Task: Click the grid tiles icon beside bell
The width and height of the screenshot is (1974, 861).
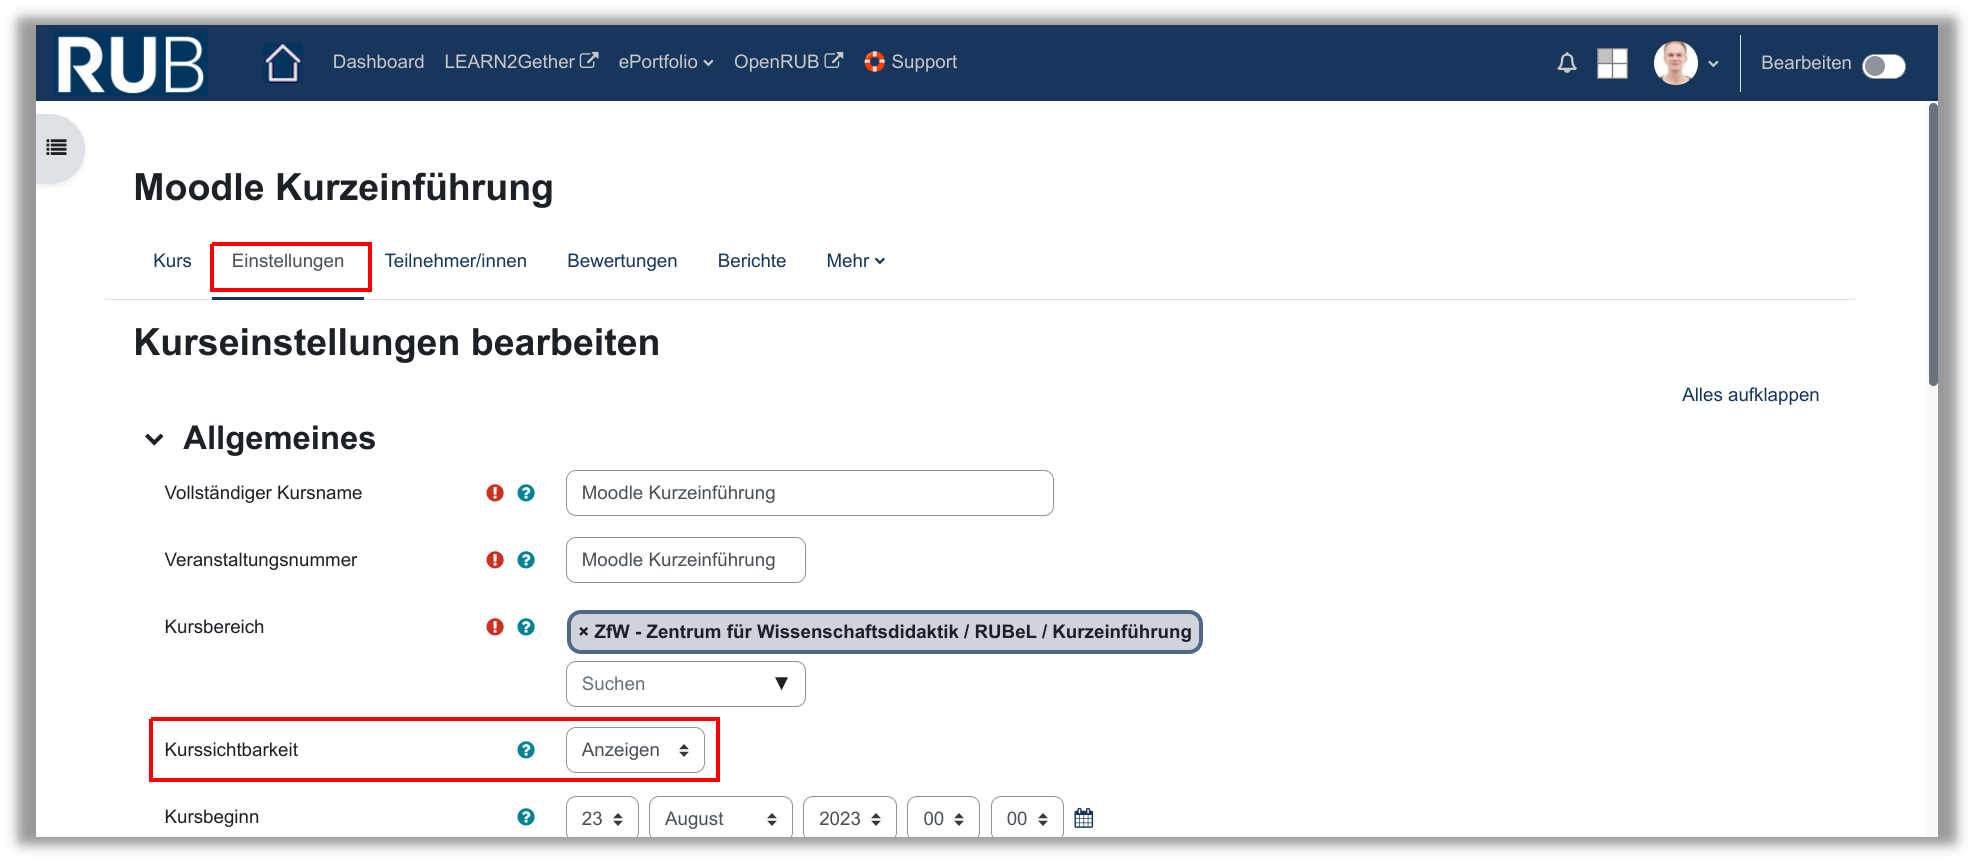Action: 1612,63
